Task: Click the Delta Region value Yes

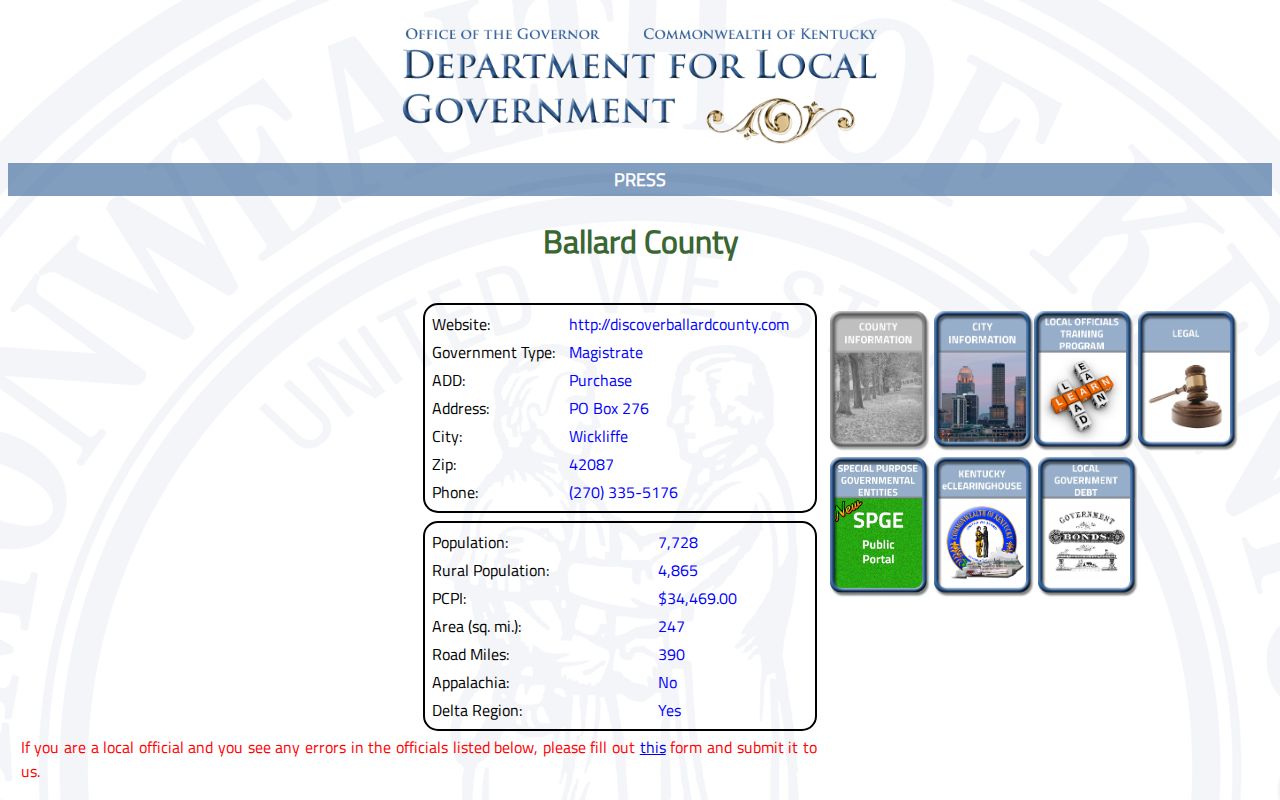Action: tap(669, 711)
